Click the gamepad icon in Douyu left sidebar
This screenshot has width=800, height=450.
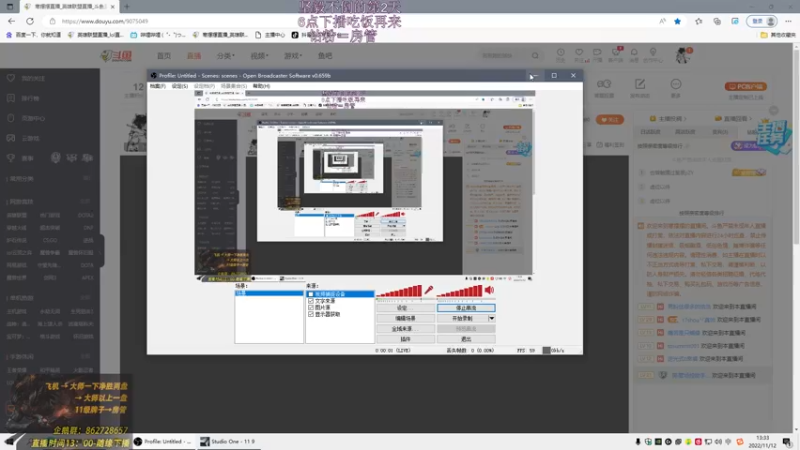(x=11, y=138)
